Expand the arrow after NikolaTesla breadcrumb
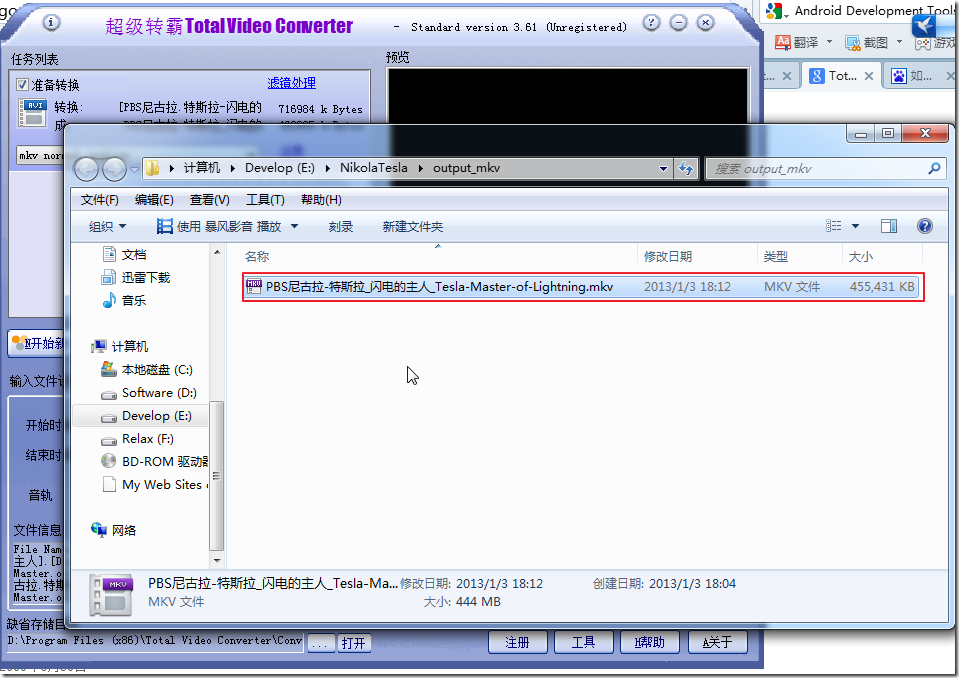Viewport: 959px width, 678px height. (421, 168)
